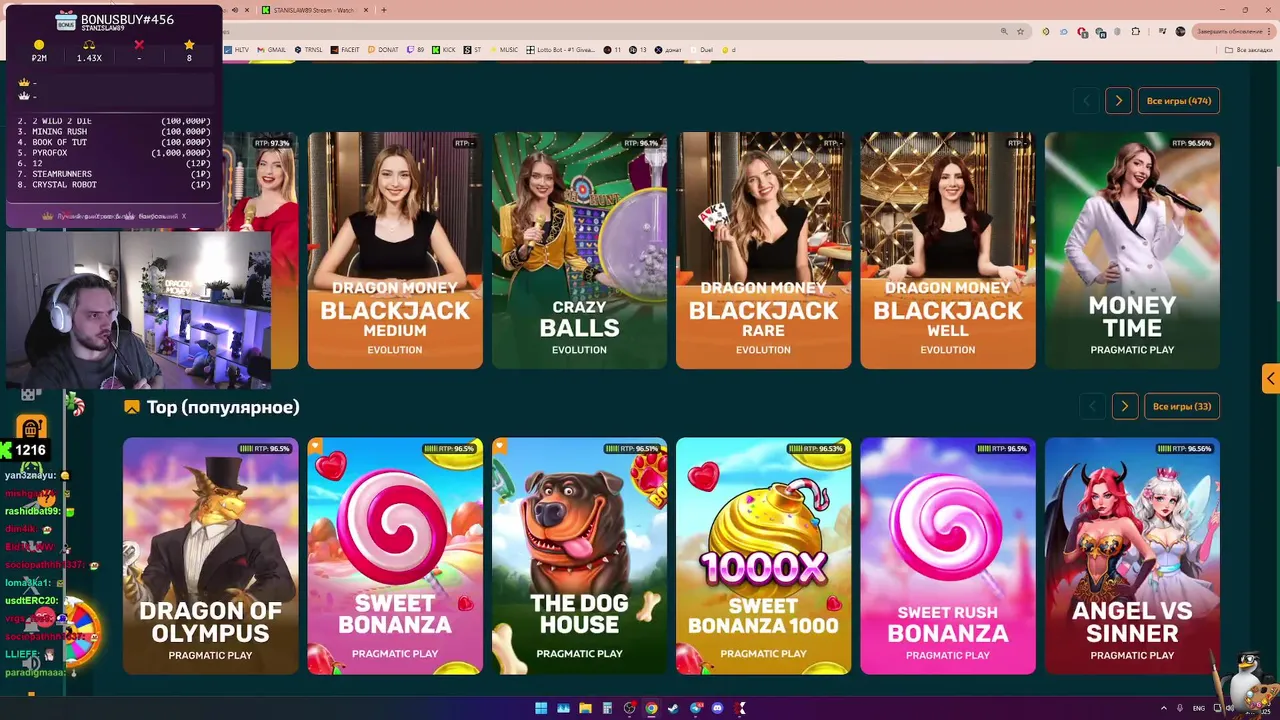Click the red X icon in the BonusBuy overlay
The width and height of the screenshot is (1280, 720).
click(x=139, y=45)
